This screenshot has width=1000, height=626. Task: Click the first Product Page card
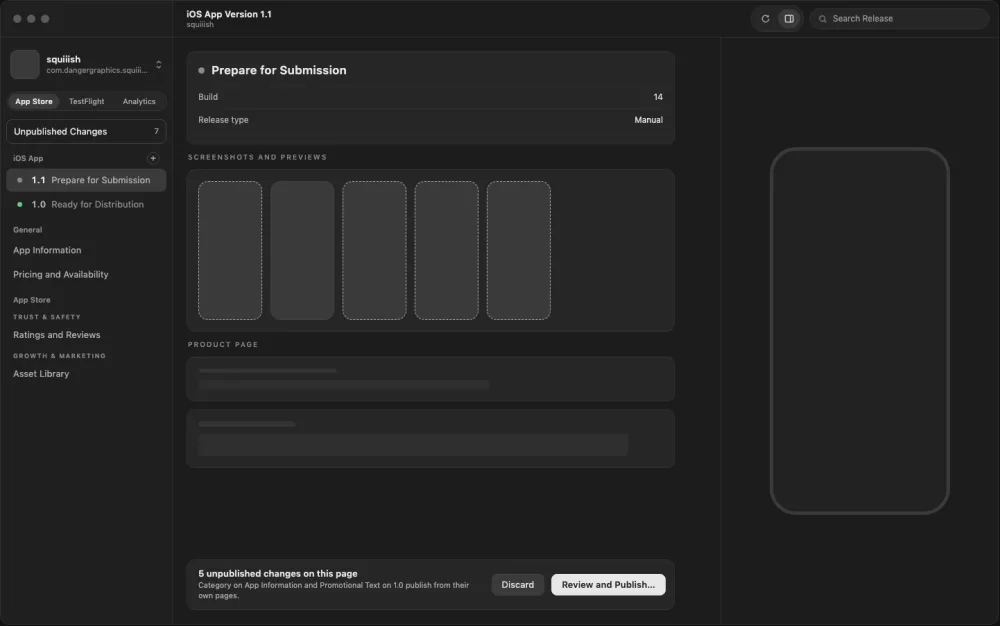coord(430,379)
